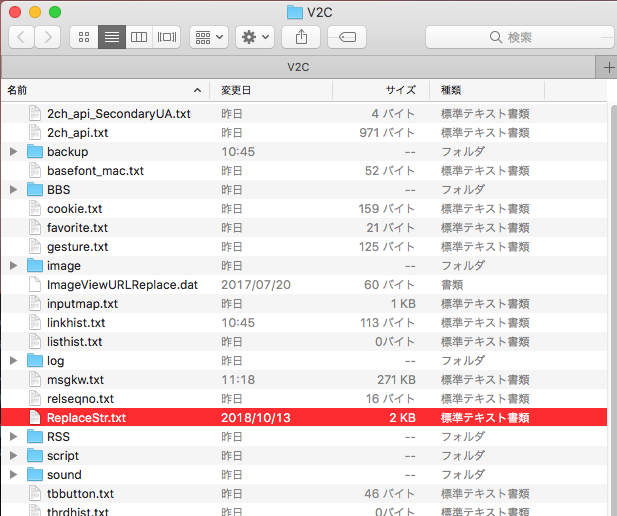
Task: Click the ImageViewURLReplace.dat document icon
Action: (x=35, y=284)
